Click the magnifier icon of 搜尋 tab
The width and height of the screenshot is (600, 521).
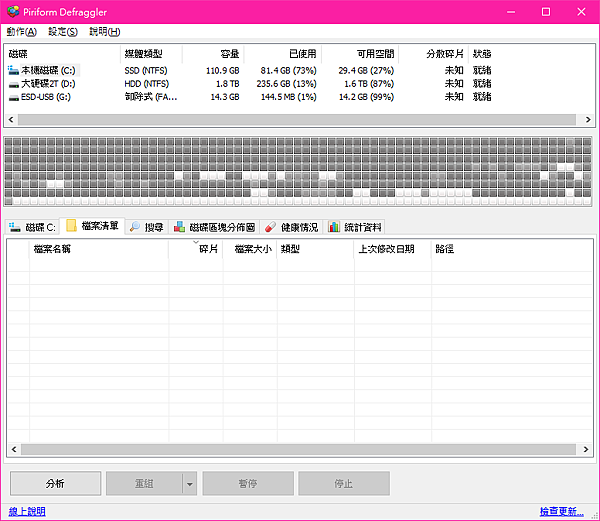tap(135, 227)
